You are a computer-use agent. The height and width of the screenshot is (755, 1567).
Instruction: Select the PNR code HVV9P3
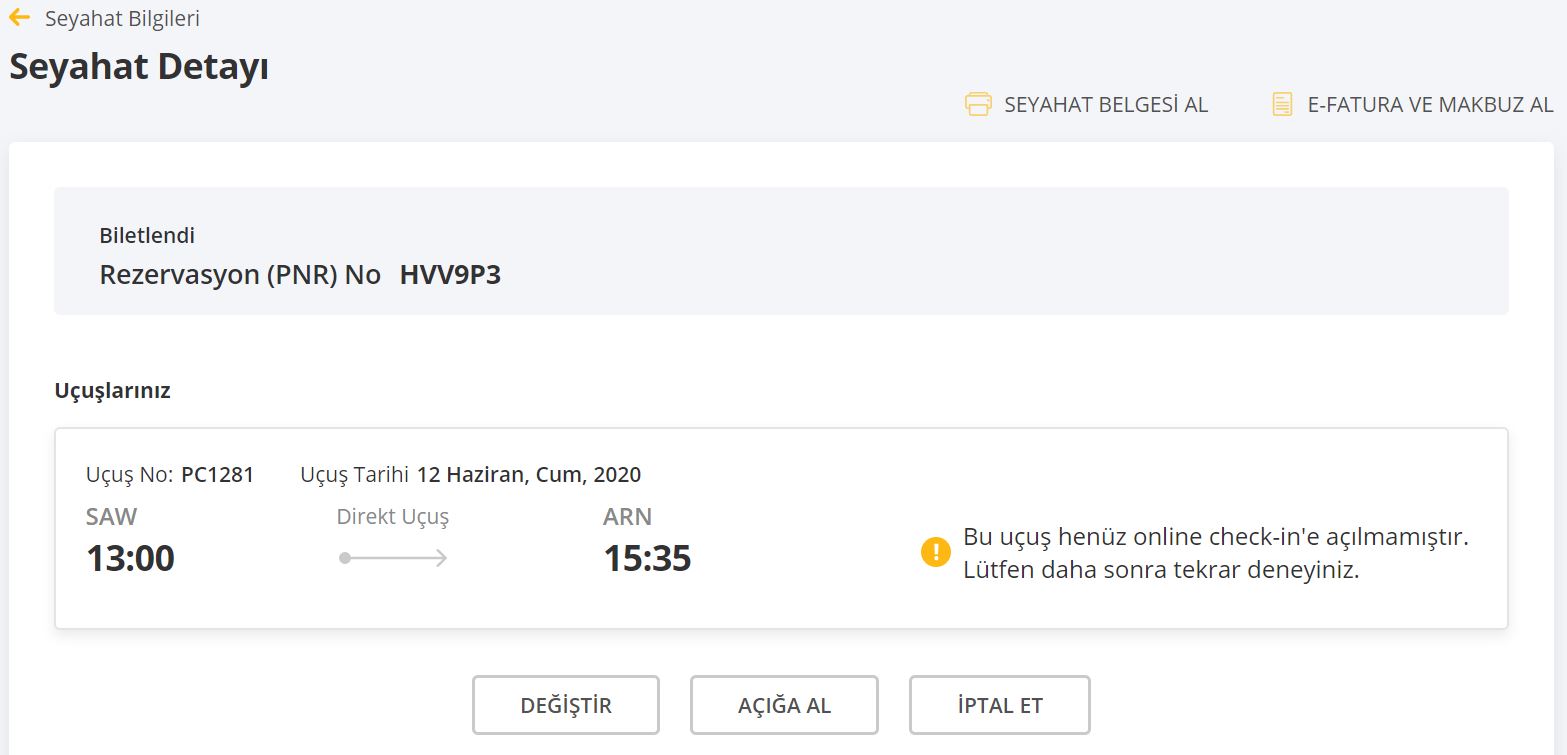(x=450, y=275)
